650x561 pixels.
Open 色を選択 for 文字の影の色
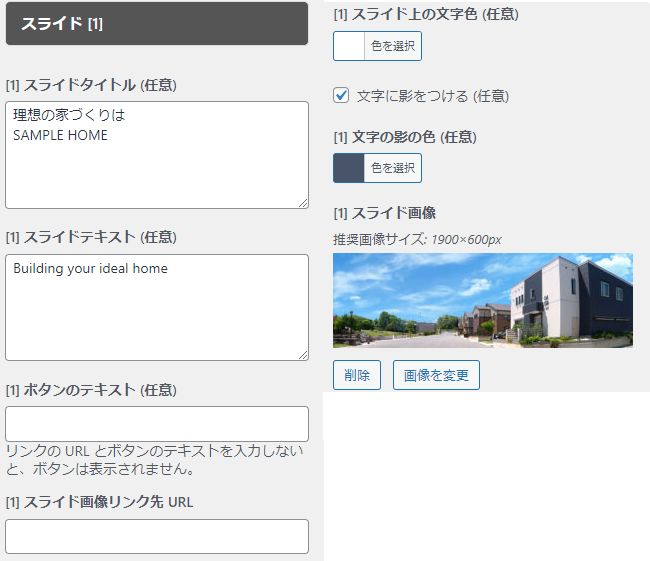(x=393, y=168)
